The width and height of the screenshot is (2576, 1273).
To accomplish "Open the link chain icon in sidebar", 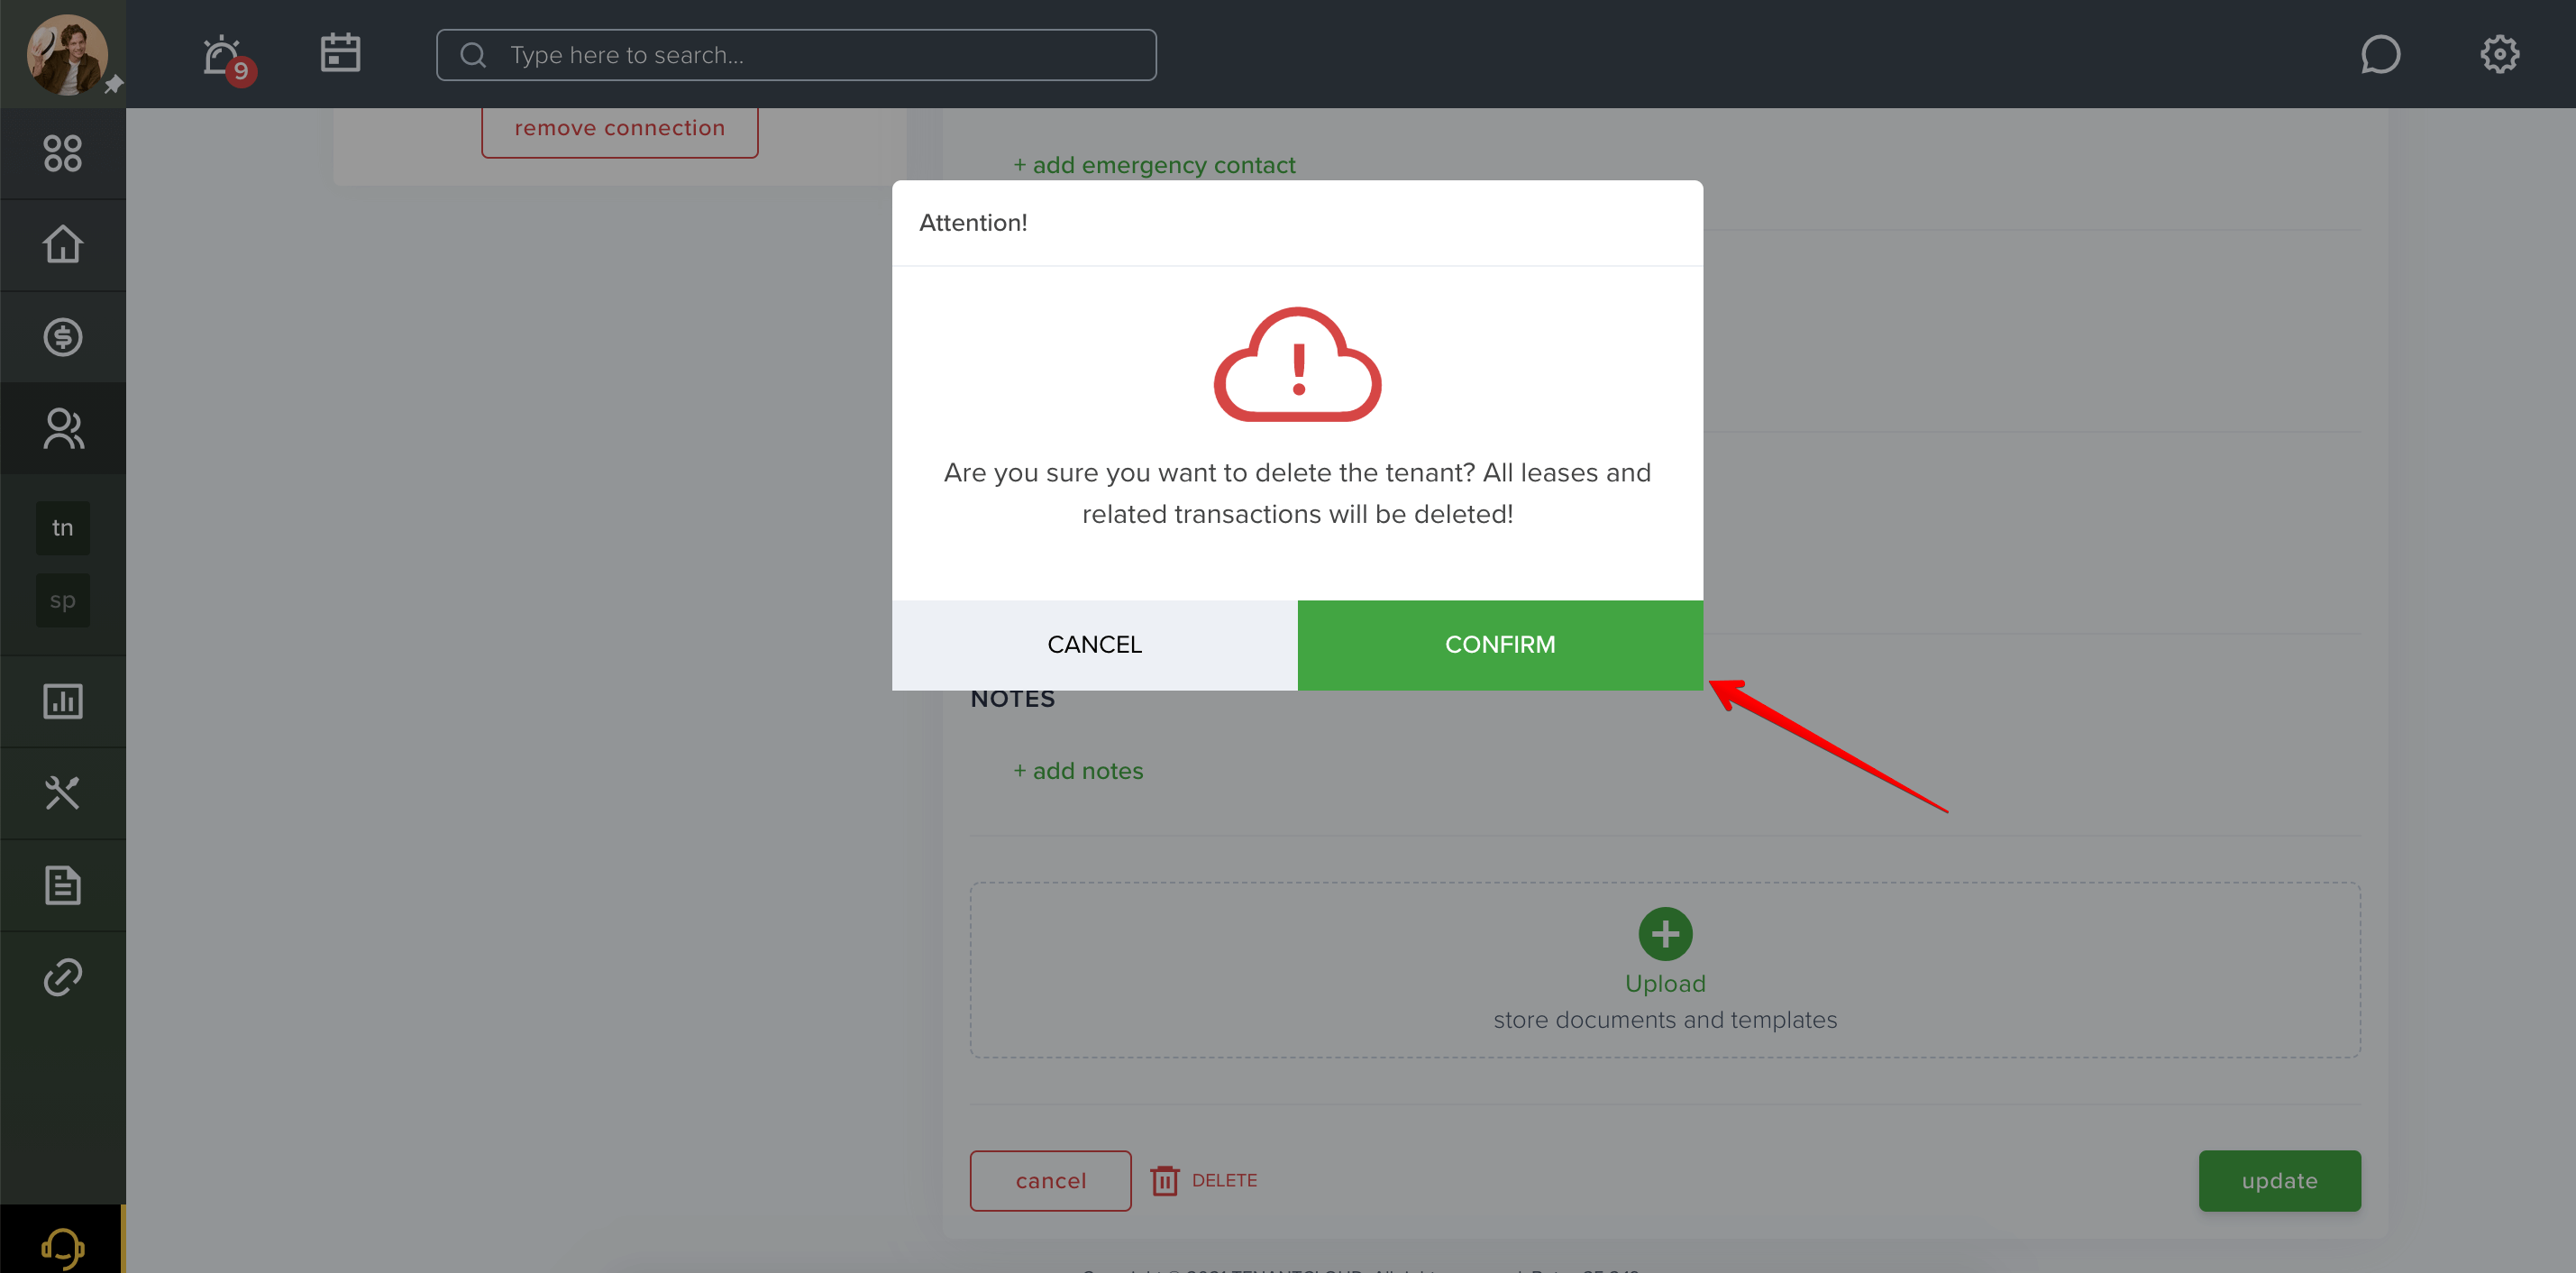I will click(x=62, y=977).
